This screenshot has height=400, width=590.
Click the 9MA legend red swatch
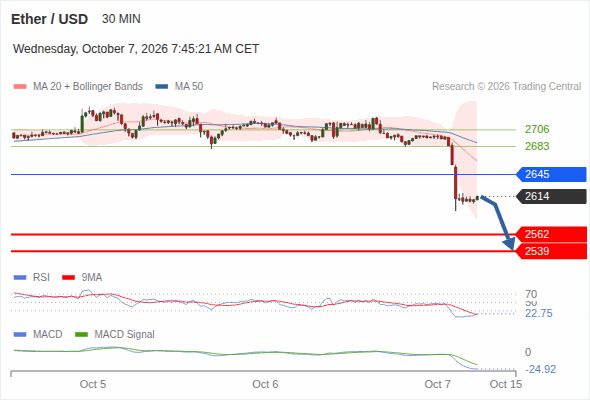[x=68, y=278]
